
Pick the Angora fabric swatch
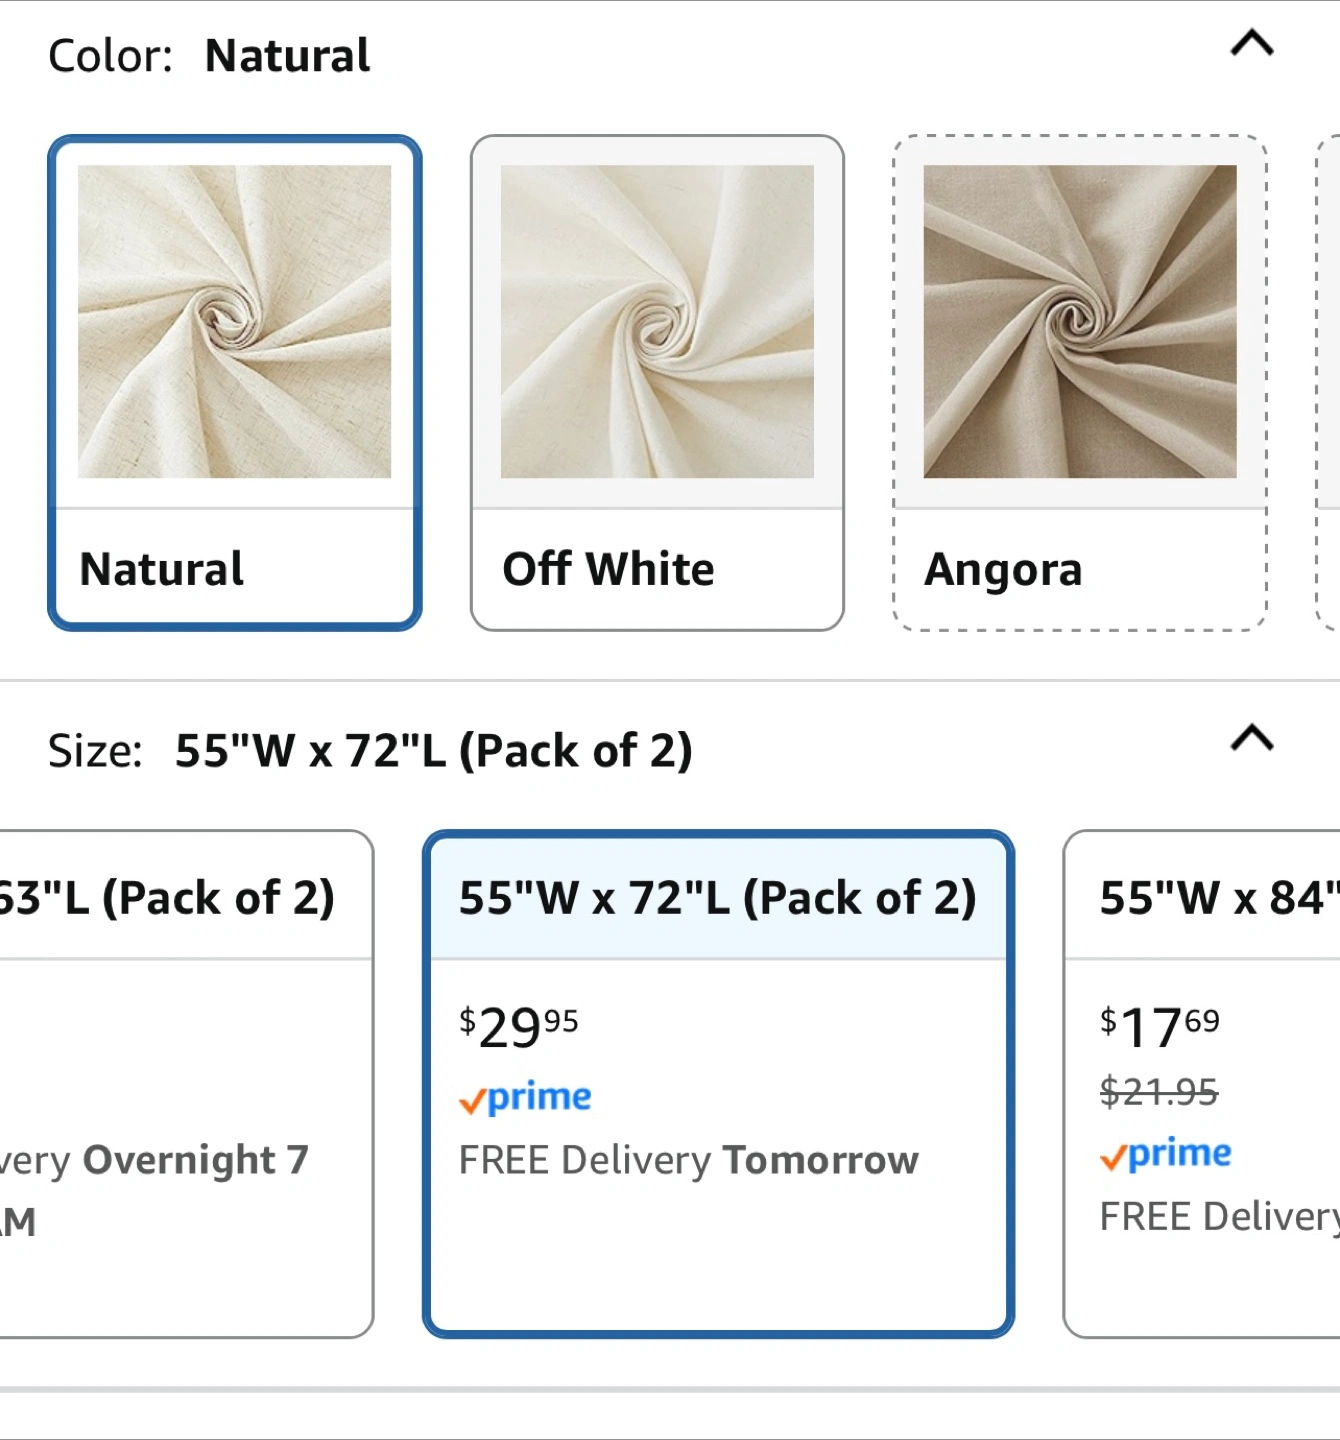coord(1079,322)
